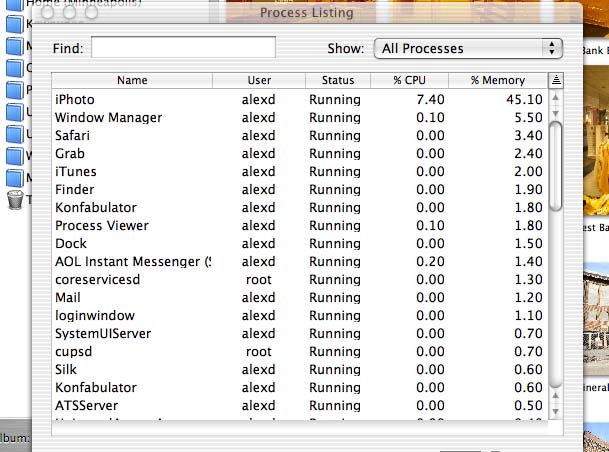Click the scroll up arrow at the top of the scrollbar
This screenshot has width=609, height=452.
[x=556, y=97]
